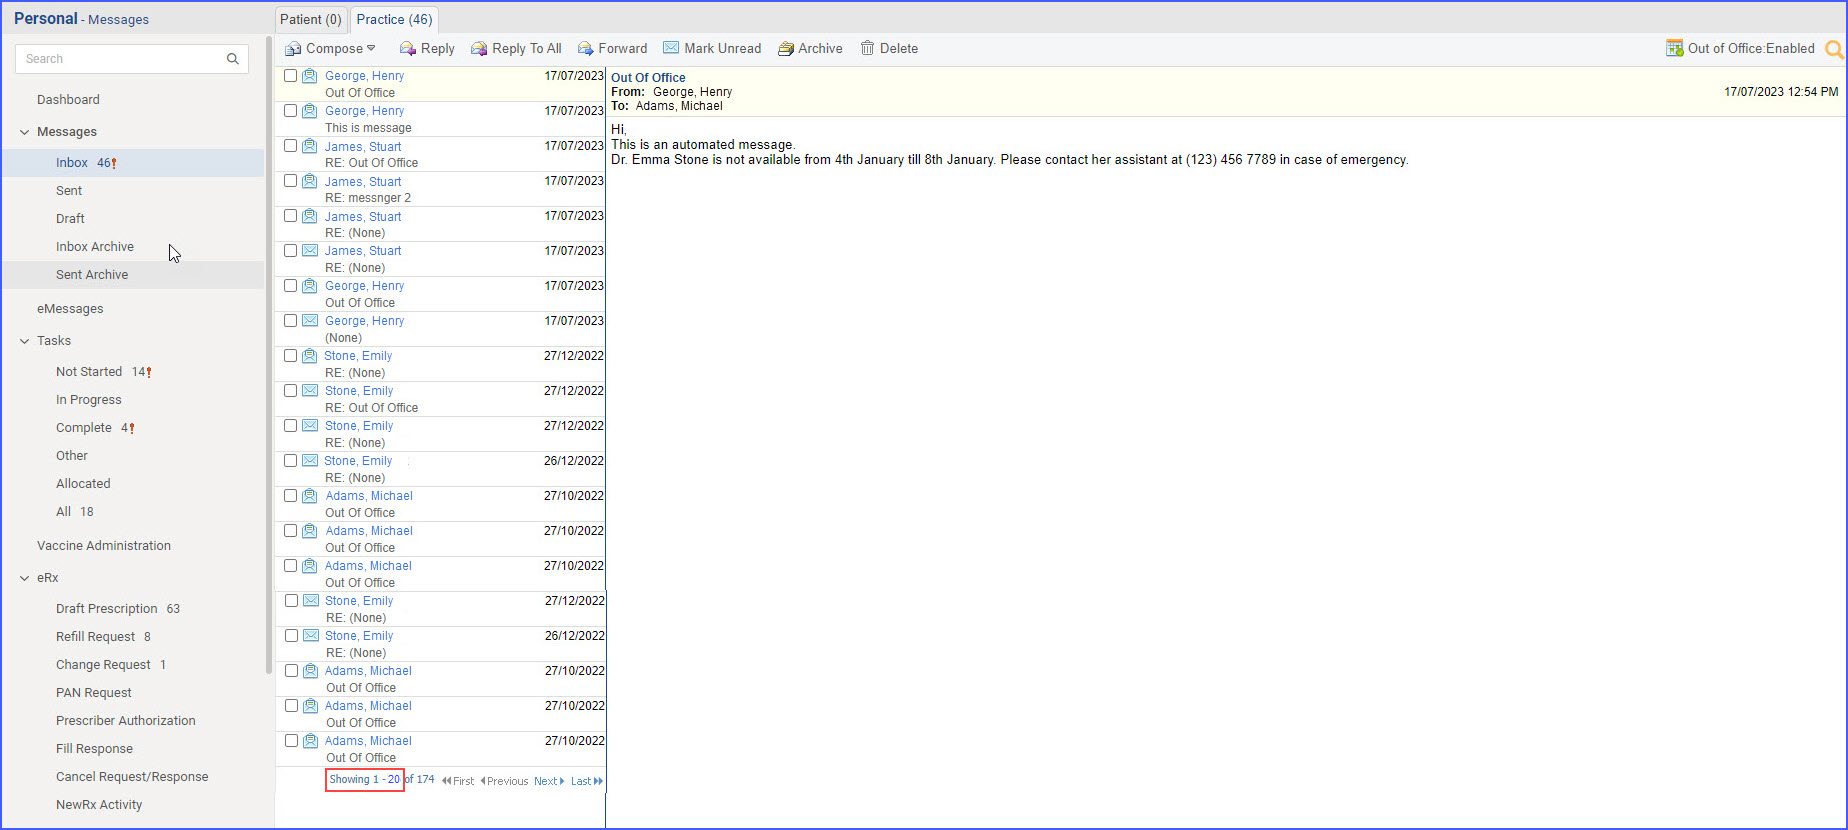
Task: Click the Out of Office:Enabled label
Action: [x=1751, y=48]
